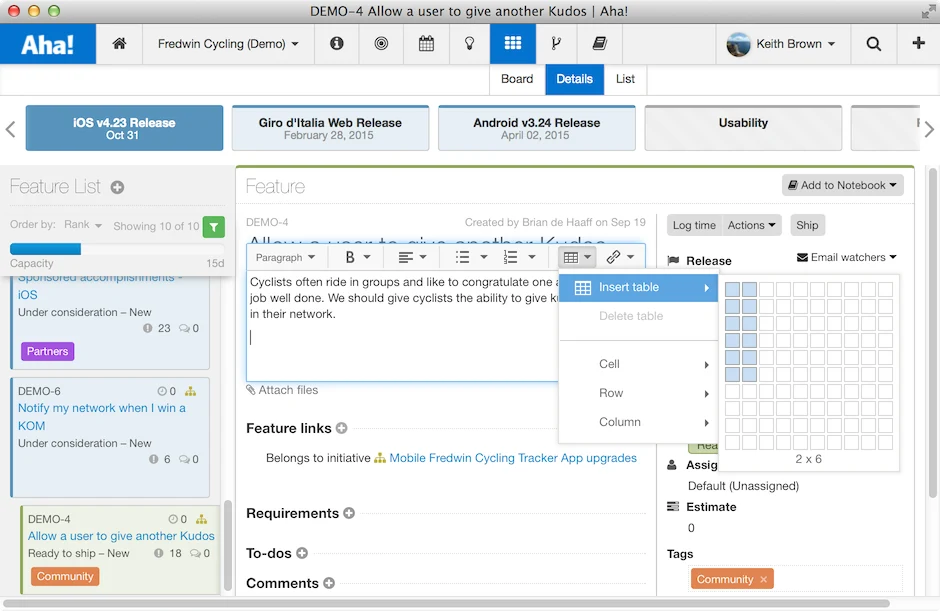Click the Default (Unassigned) assignee value
This screenshot has width=940, height=611.
coord(743,486)
